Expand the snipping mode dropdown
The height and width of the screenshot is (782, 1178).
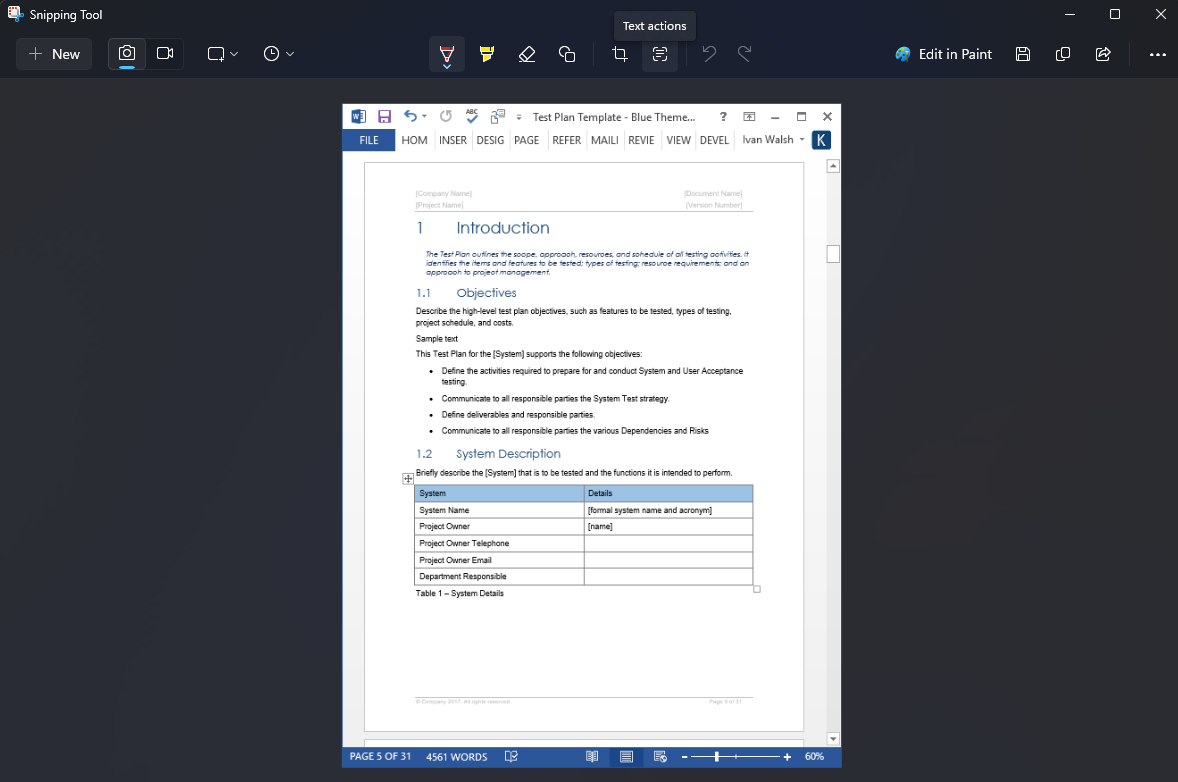[222, 54]
